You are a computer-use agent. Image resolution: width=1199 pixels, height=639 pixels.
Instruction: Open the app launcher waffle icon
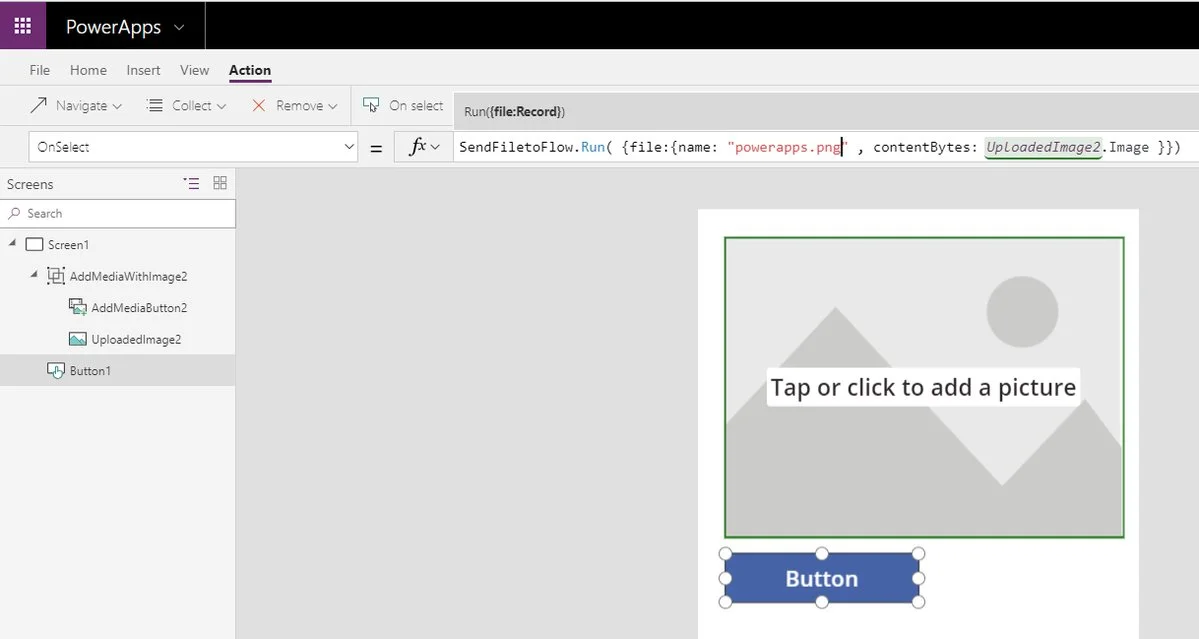[22, 26]
